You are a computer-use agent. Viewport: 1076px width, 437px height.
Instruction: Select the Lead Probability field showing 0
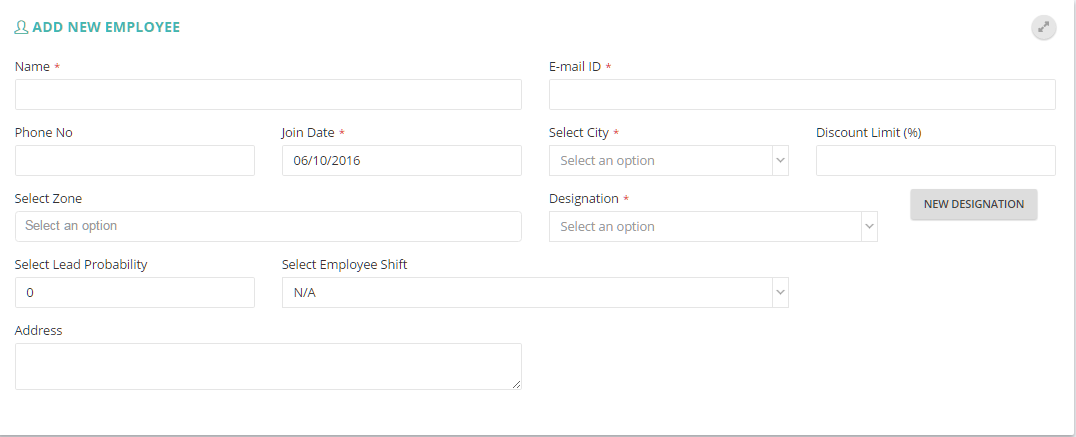tap(134, 292)
